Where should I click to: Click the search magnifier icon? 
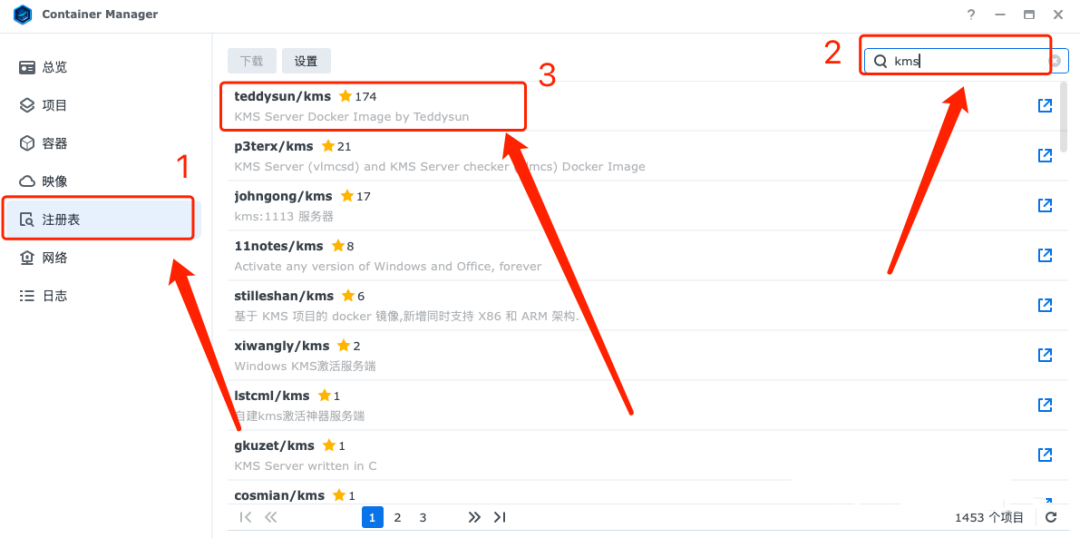coord(880,61)
